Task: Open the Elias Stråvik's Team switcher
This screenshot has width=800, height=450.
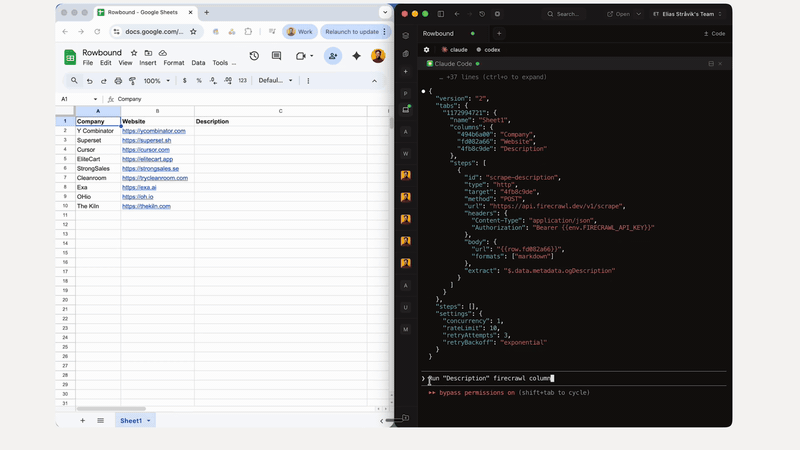Action: [687, 14]
